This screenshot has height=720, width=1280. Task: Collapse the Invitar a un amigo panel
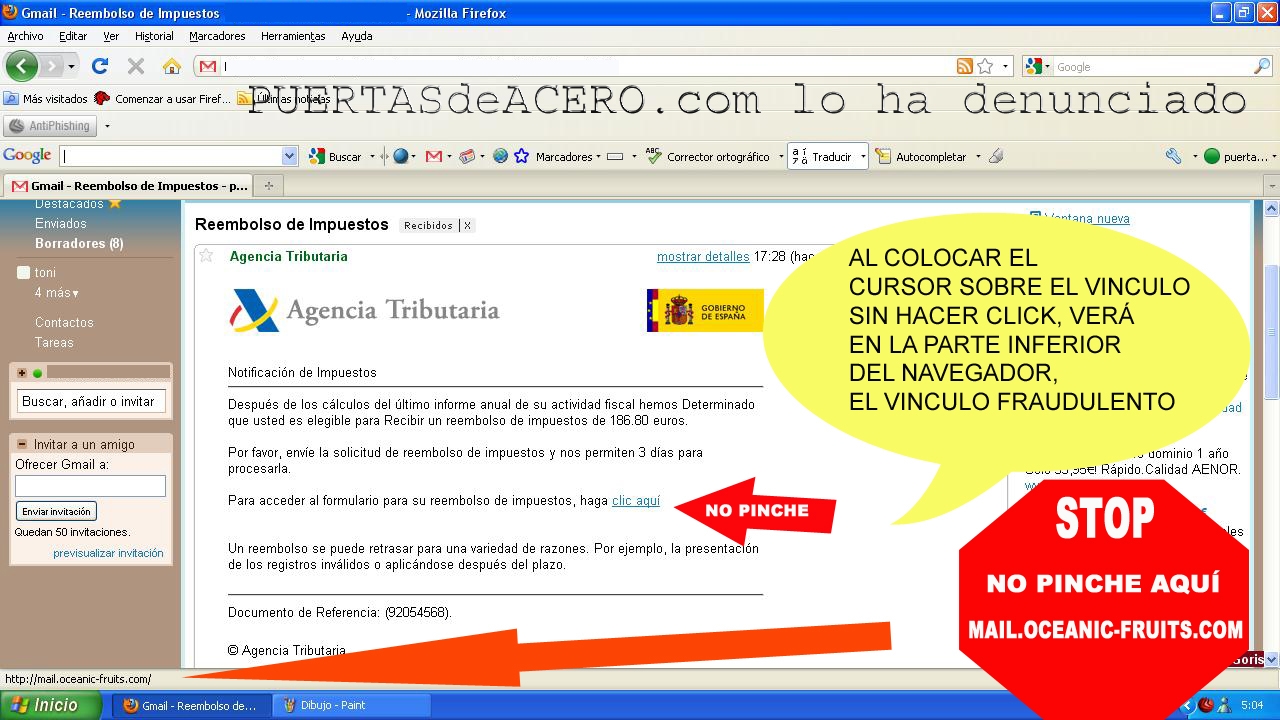[x=21, y=444]
